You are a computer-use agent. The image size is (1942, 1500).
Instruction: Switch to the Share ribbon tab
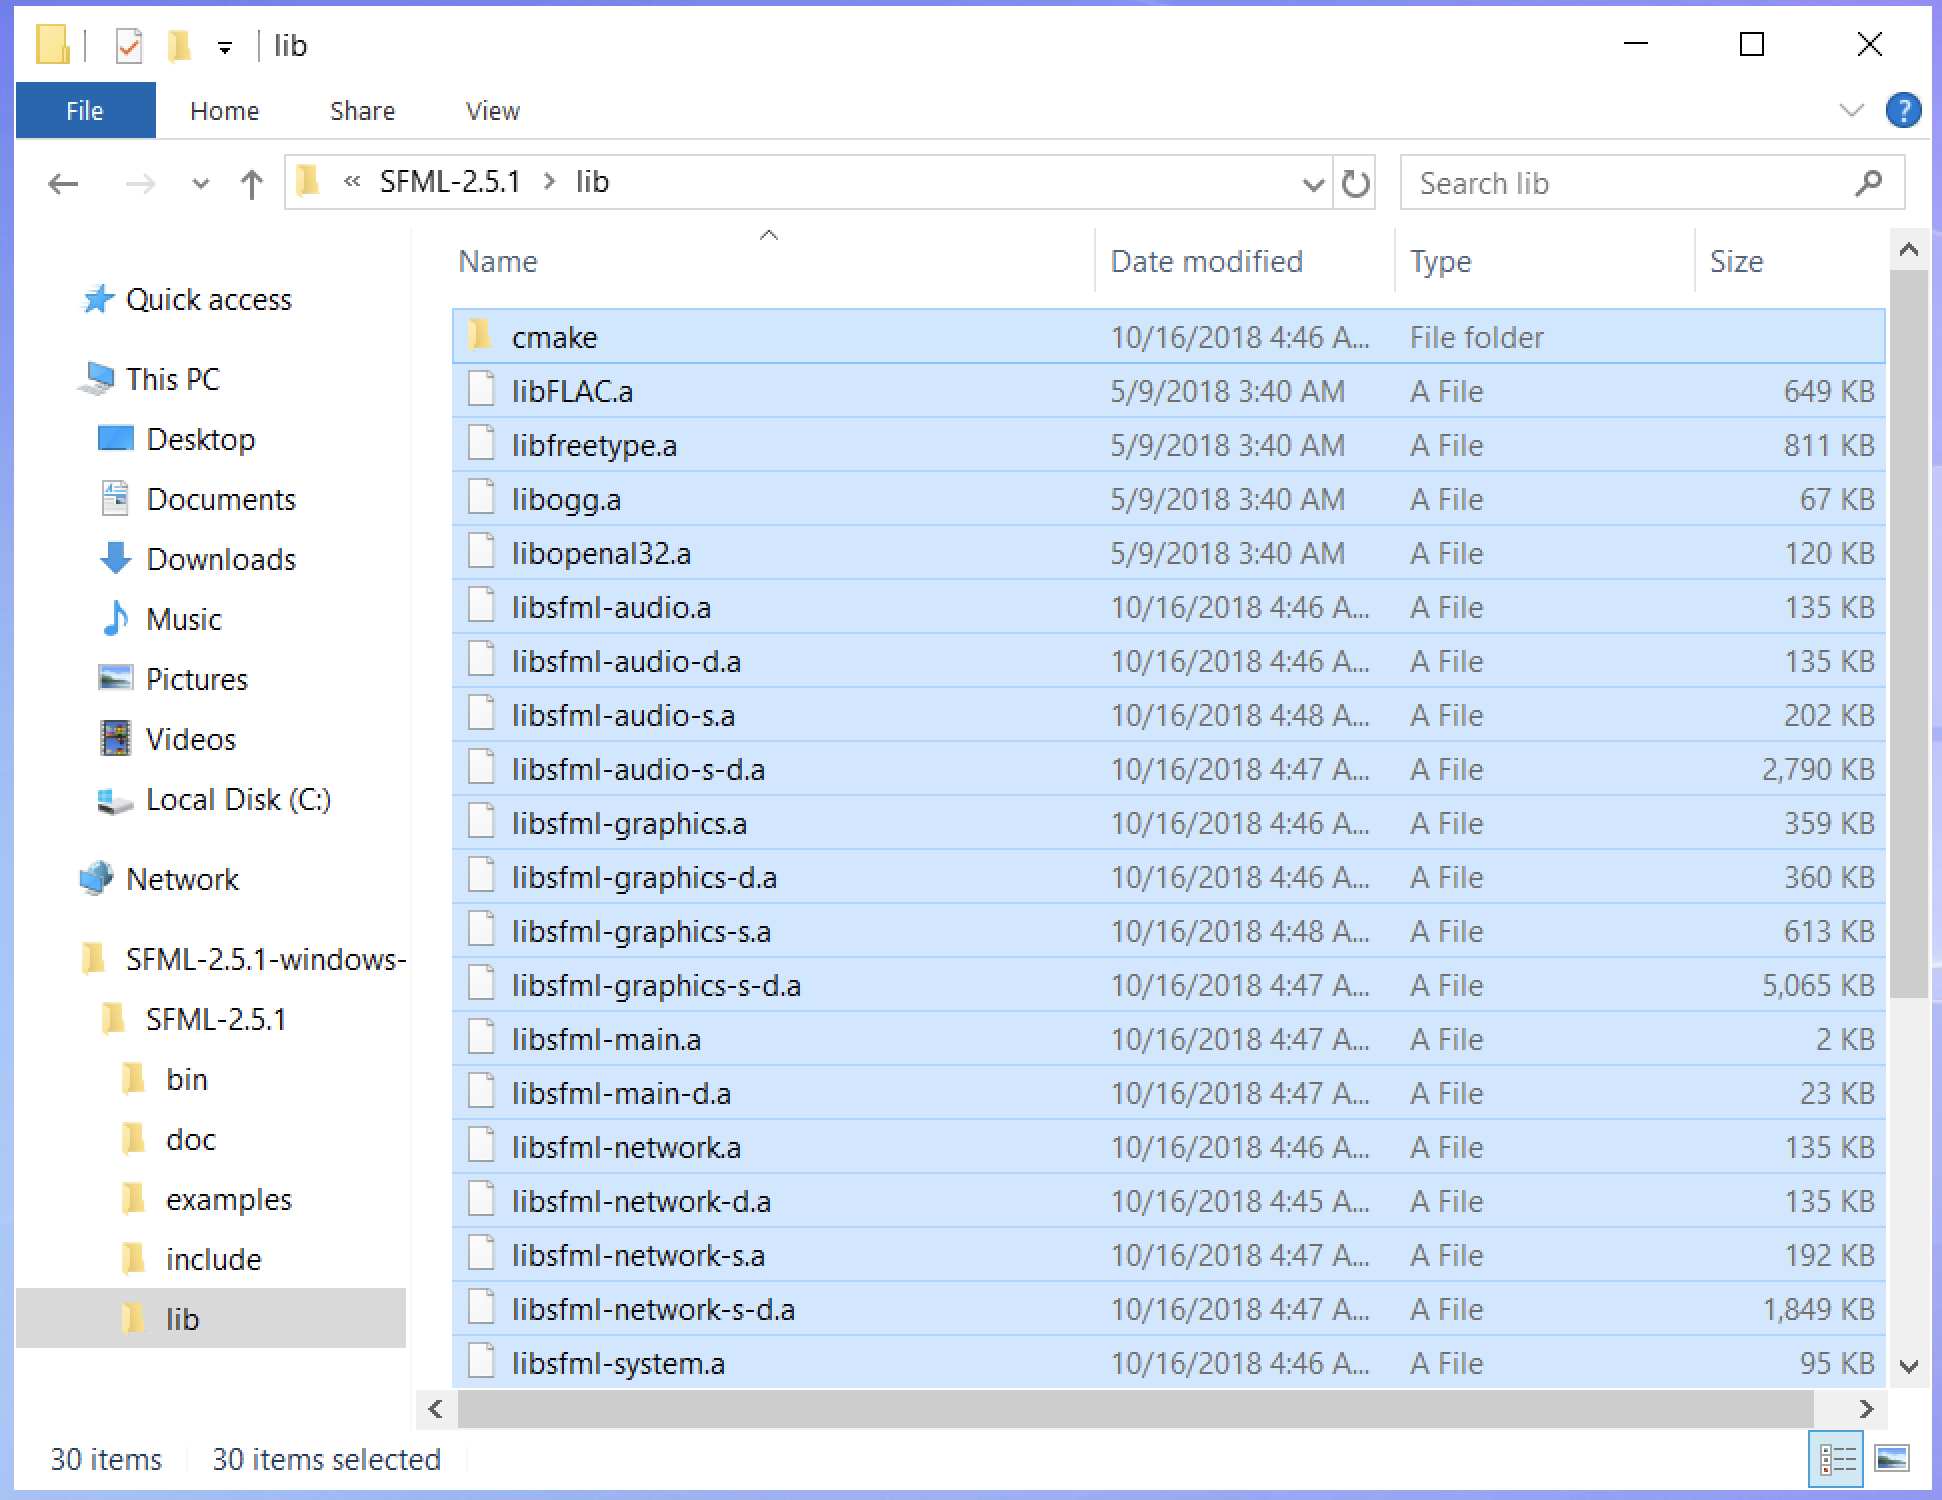tap(363, 111)
